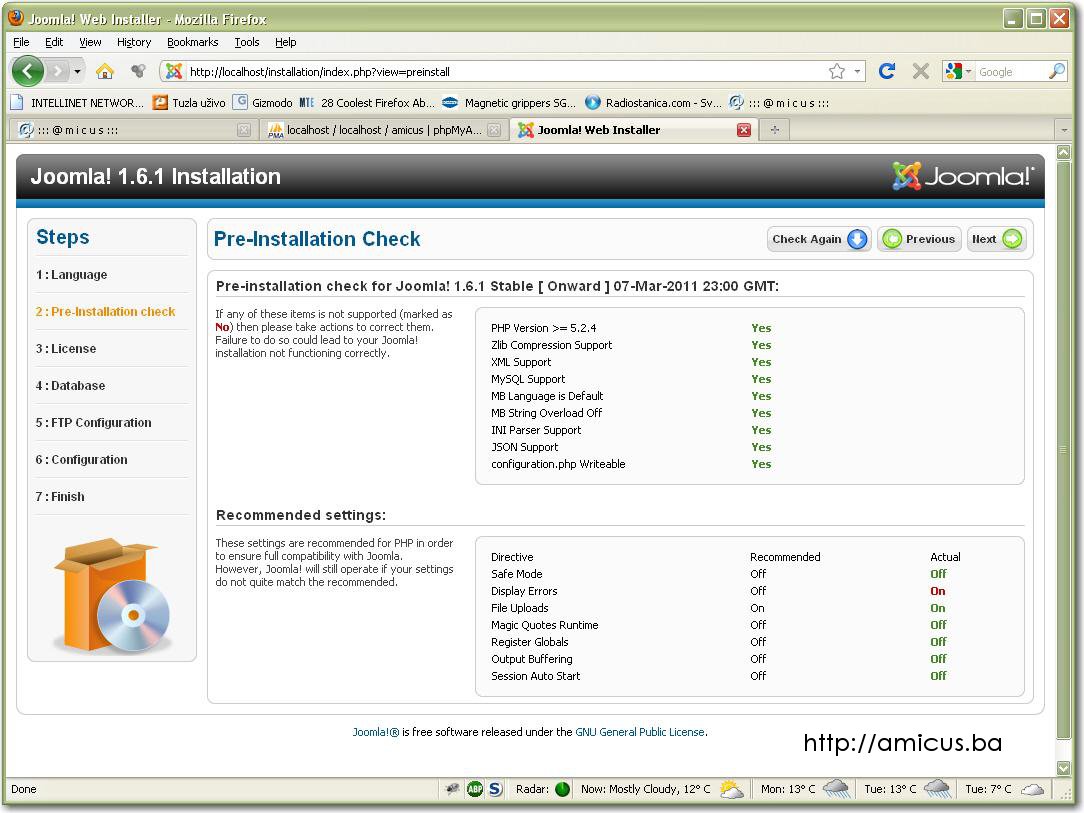
Task: Expand the address bar URL dropdown arrow
Action: click(857, 71)
